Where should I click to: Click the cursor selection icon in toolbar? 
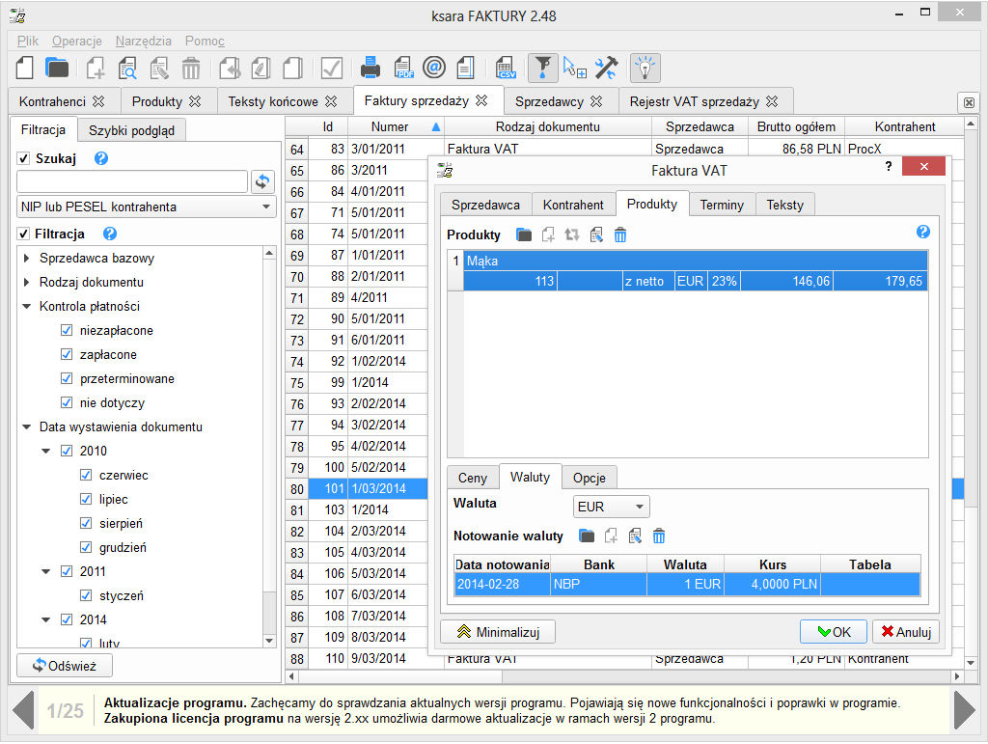coord(574,67)
